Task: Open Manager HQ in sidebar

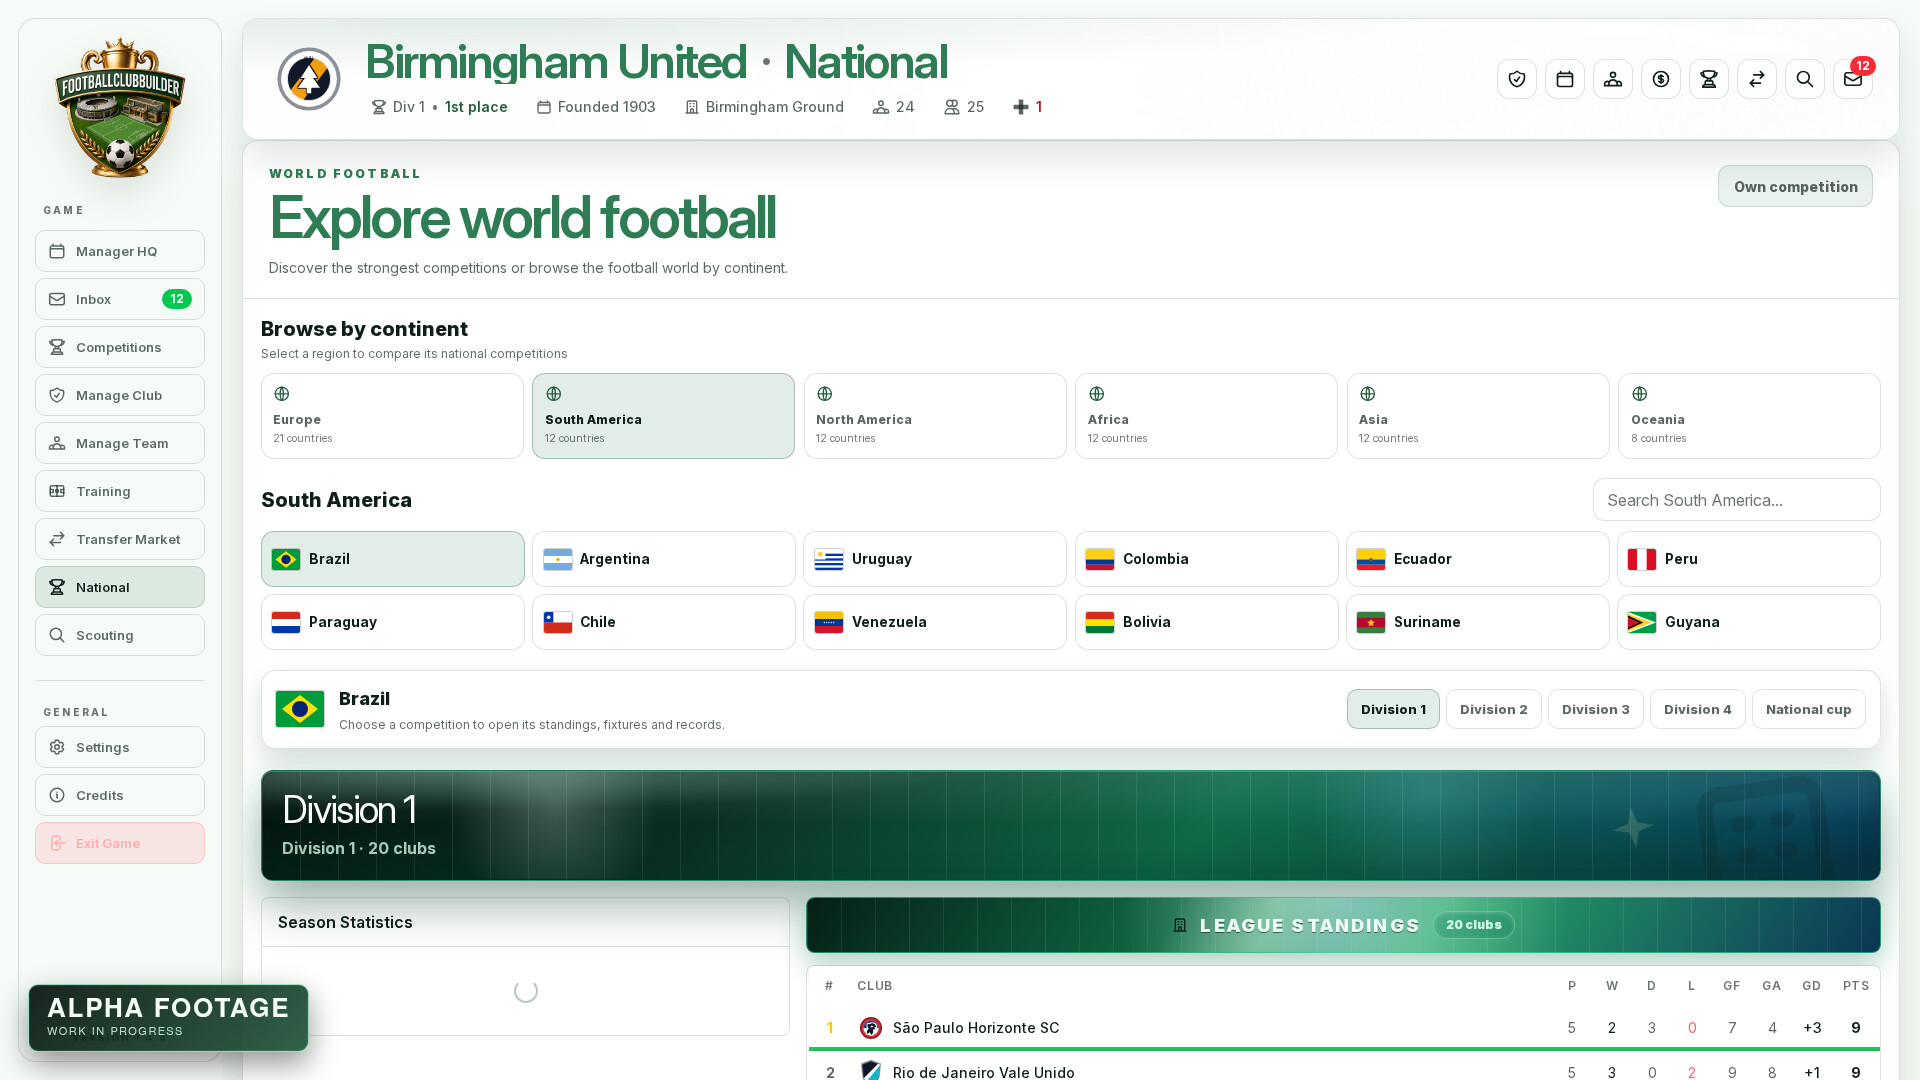Action: point(120,251)
